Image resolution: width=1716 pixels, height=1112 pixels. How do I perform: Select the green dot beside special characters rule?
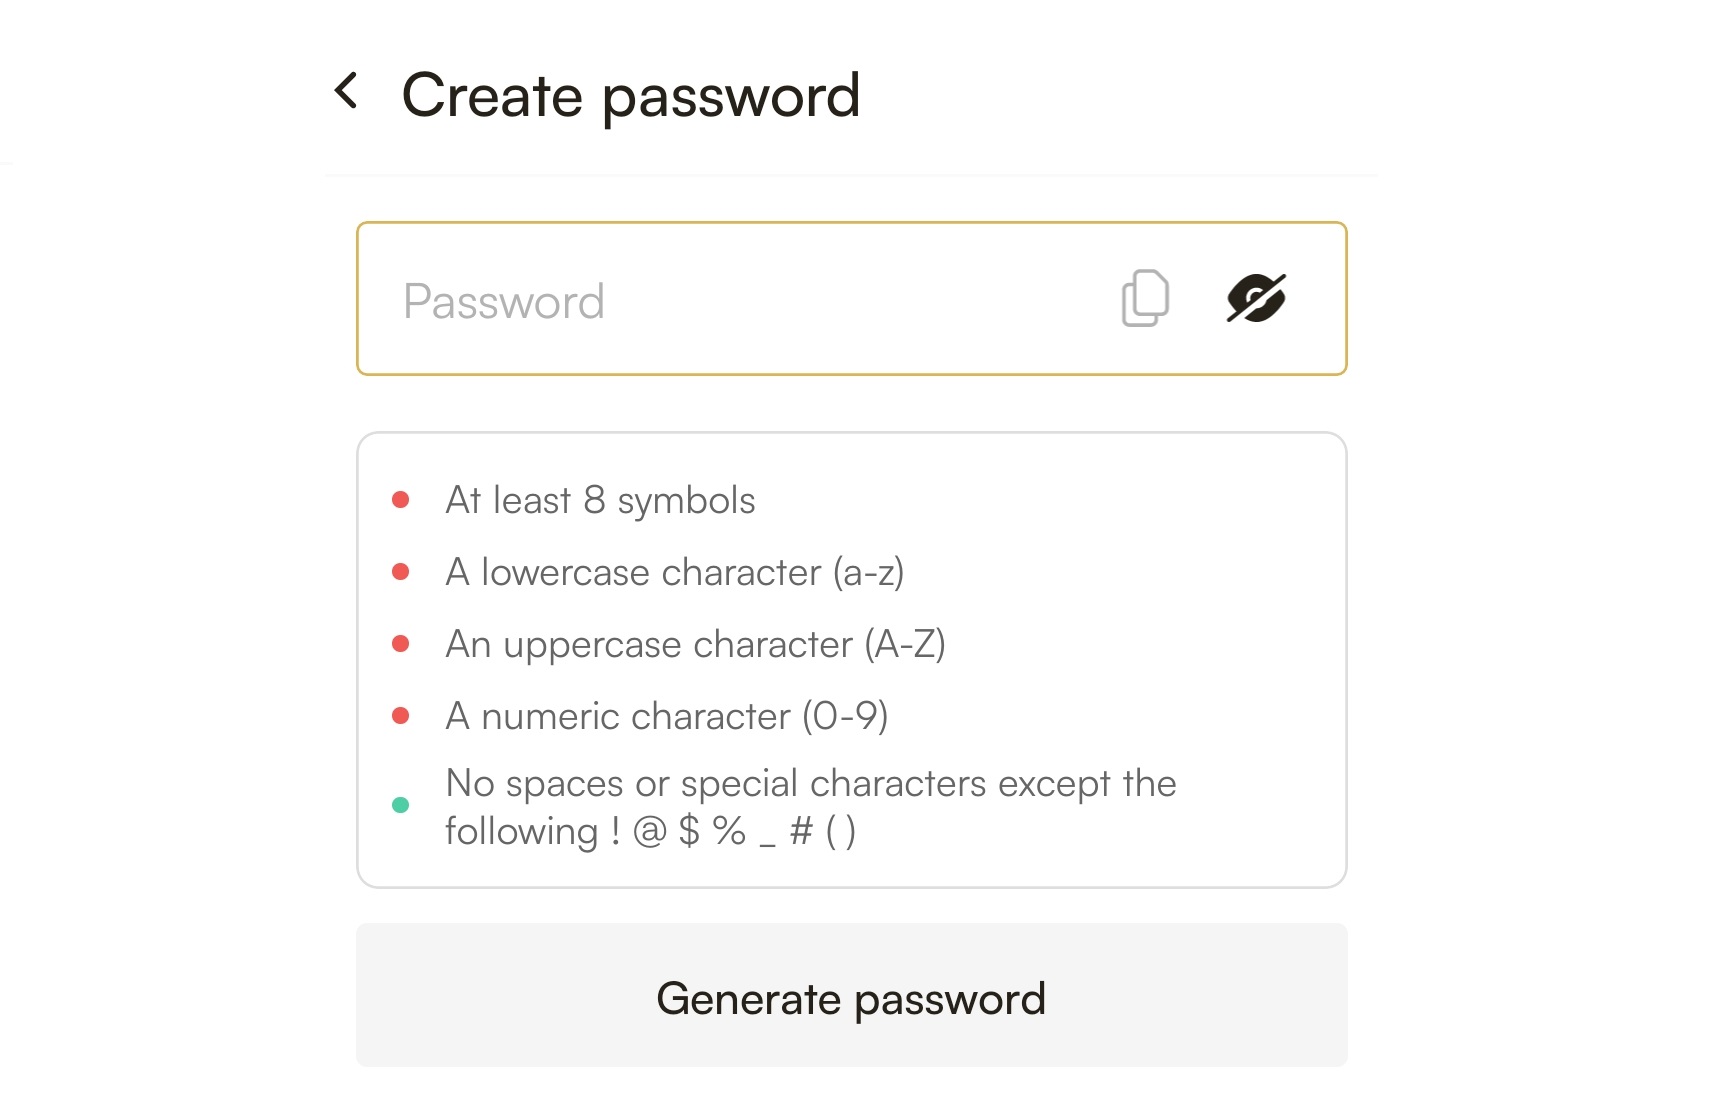[x=401, y=805]
